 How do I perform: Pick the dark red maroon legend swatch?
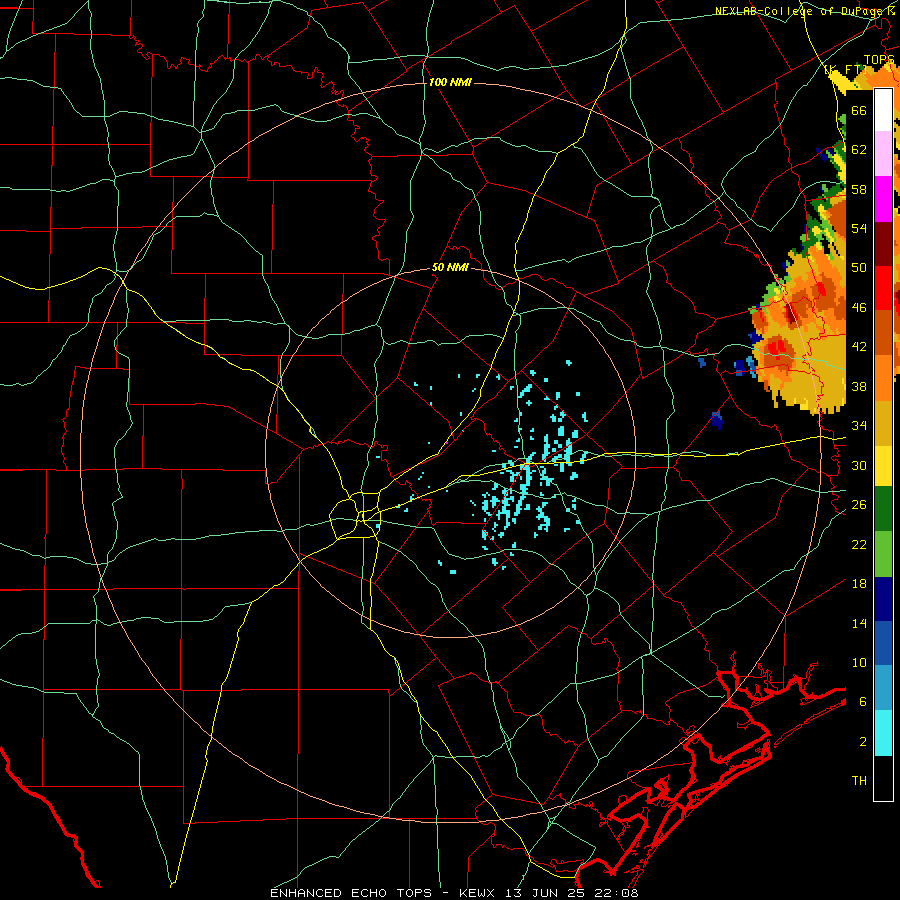[883, 244]
